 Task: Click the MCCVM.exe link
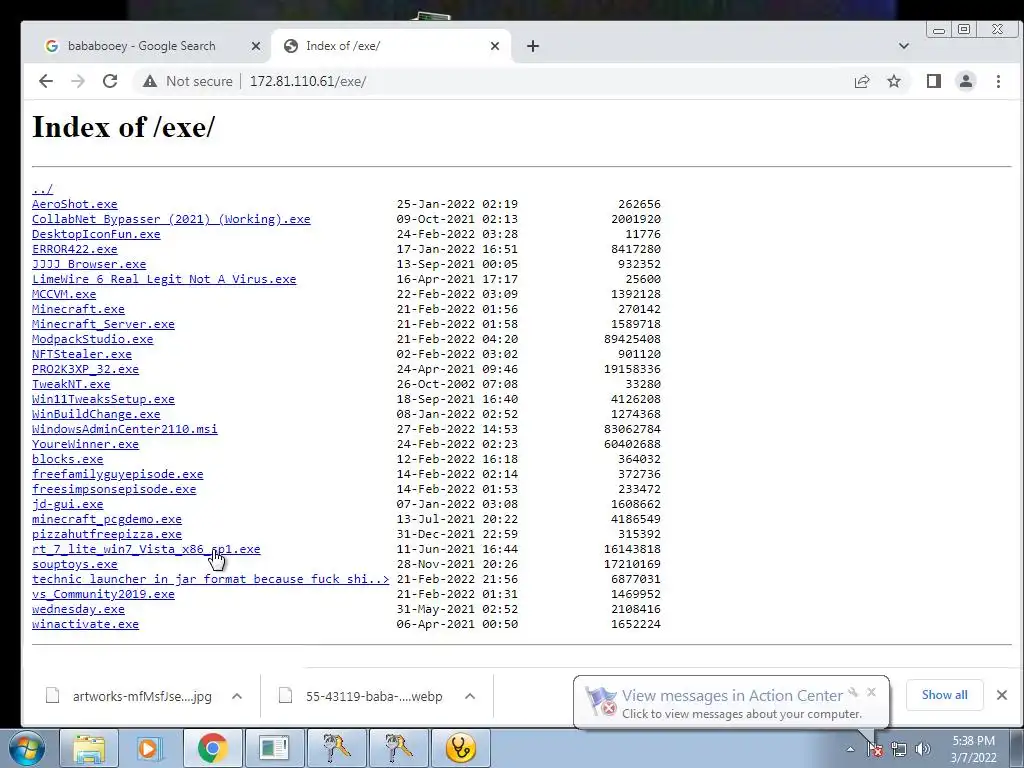click(x=64, y=295)
